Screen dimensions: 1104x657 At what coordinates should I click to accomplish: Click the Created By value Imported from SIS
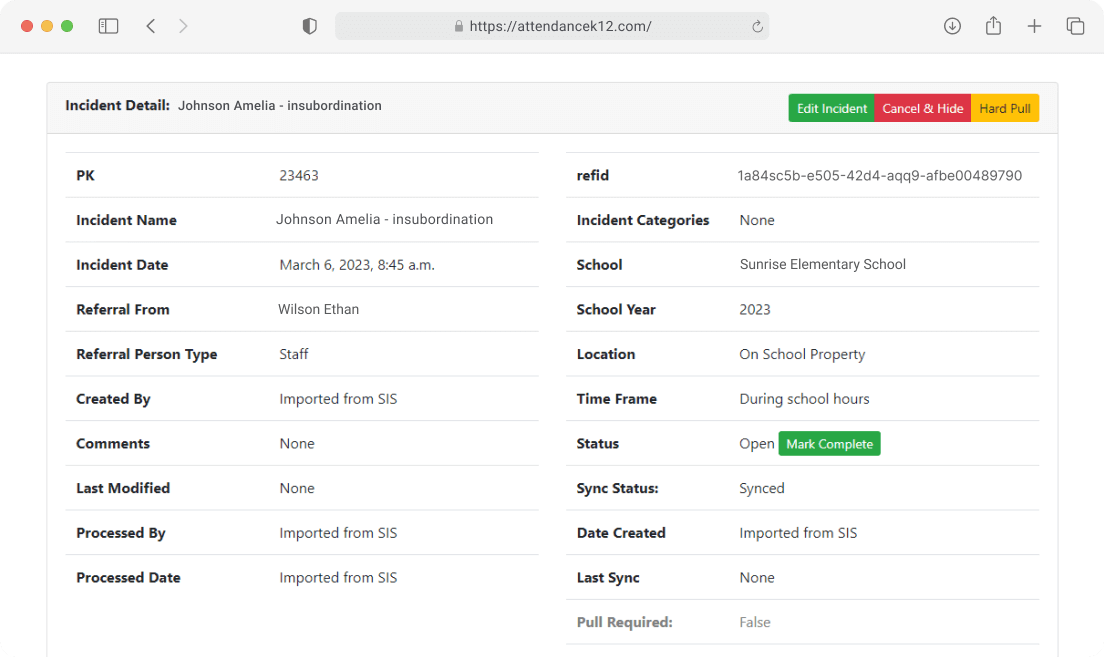(338, 399)
